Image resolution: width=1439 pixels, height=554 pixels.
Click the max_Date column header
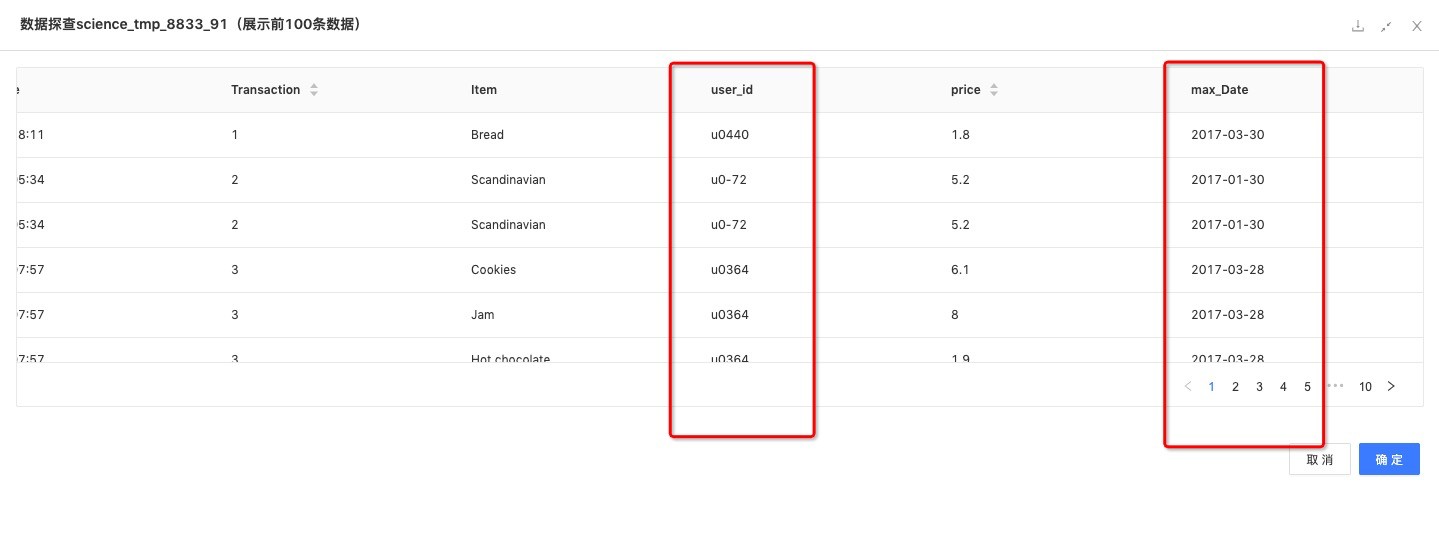coord(1220,90)
